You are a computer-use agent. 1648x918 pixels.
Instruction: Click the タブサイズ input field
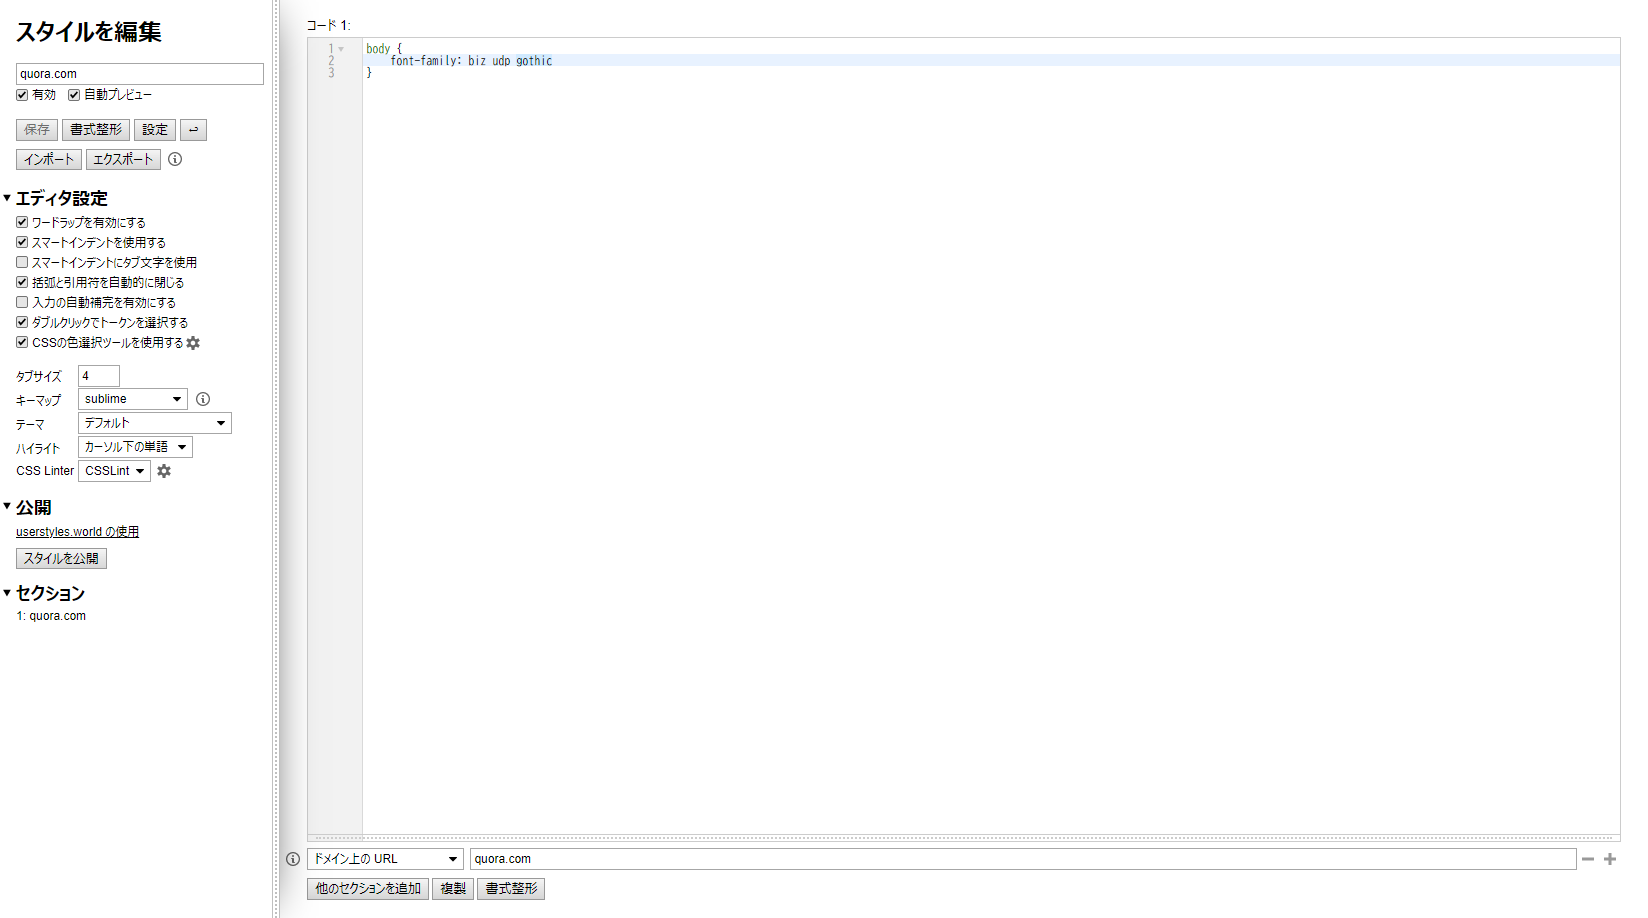(99, 376)
